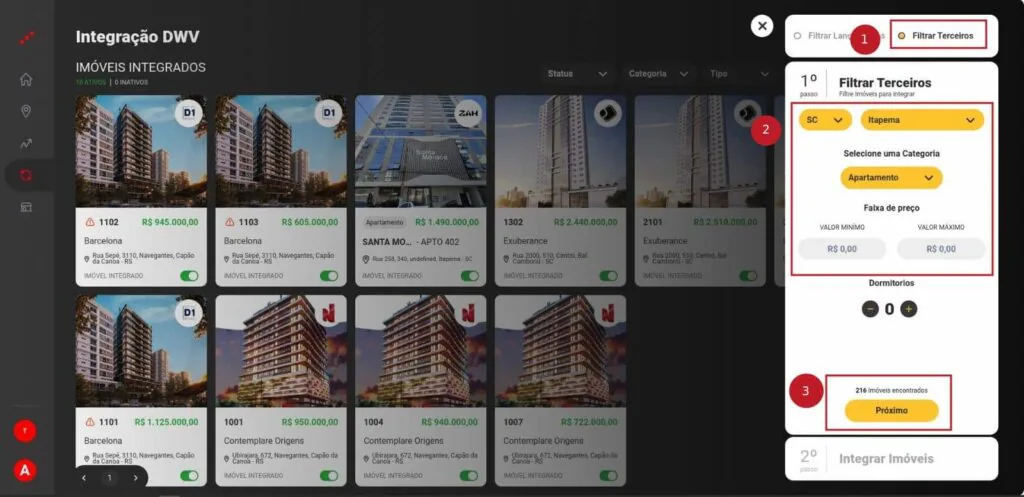The image size is (1024, 497).
Task: Open the storefront icon in sidebar
Action: (x=26, y=207)
